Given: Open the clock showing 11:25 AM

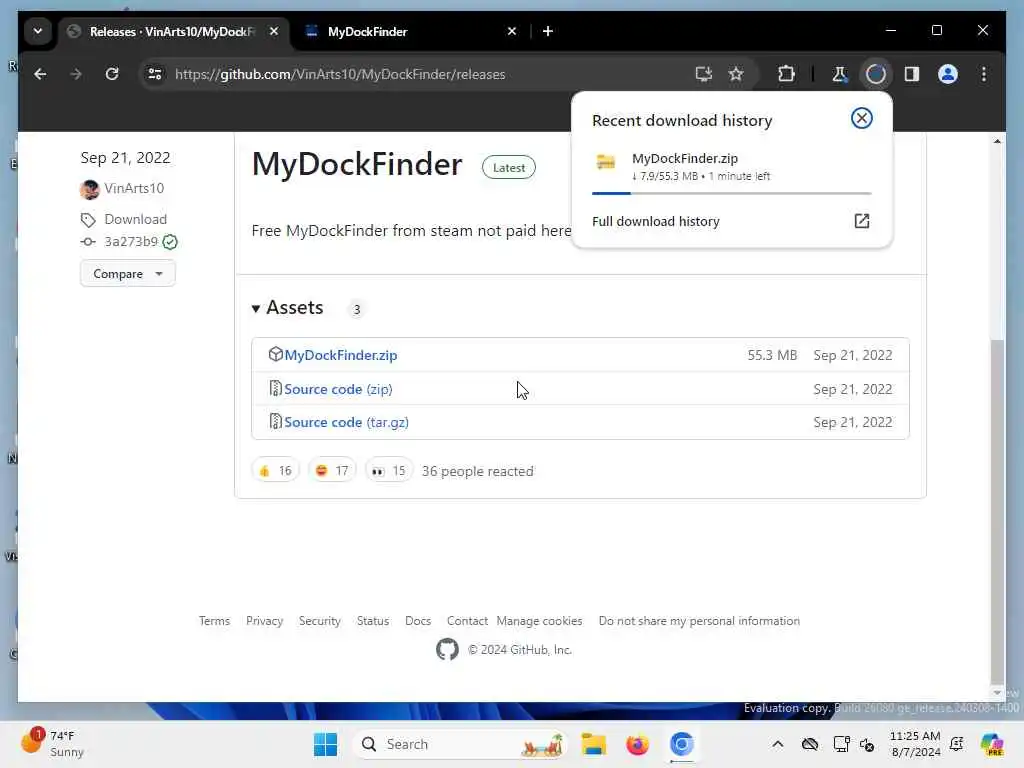Looking at the screenshot, I should 915,744.
